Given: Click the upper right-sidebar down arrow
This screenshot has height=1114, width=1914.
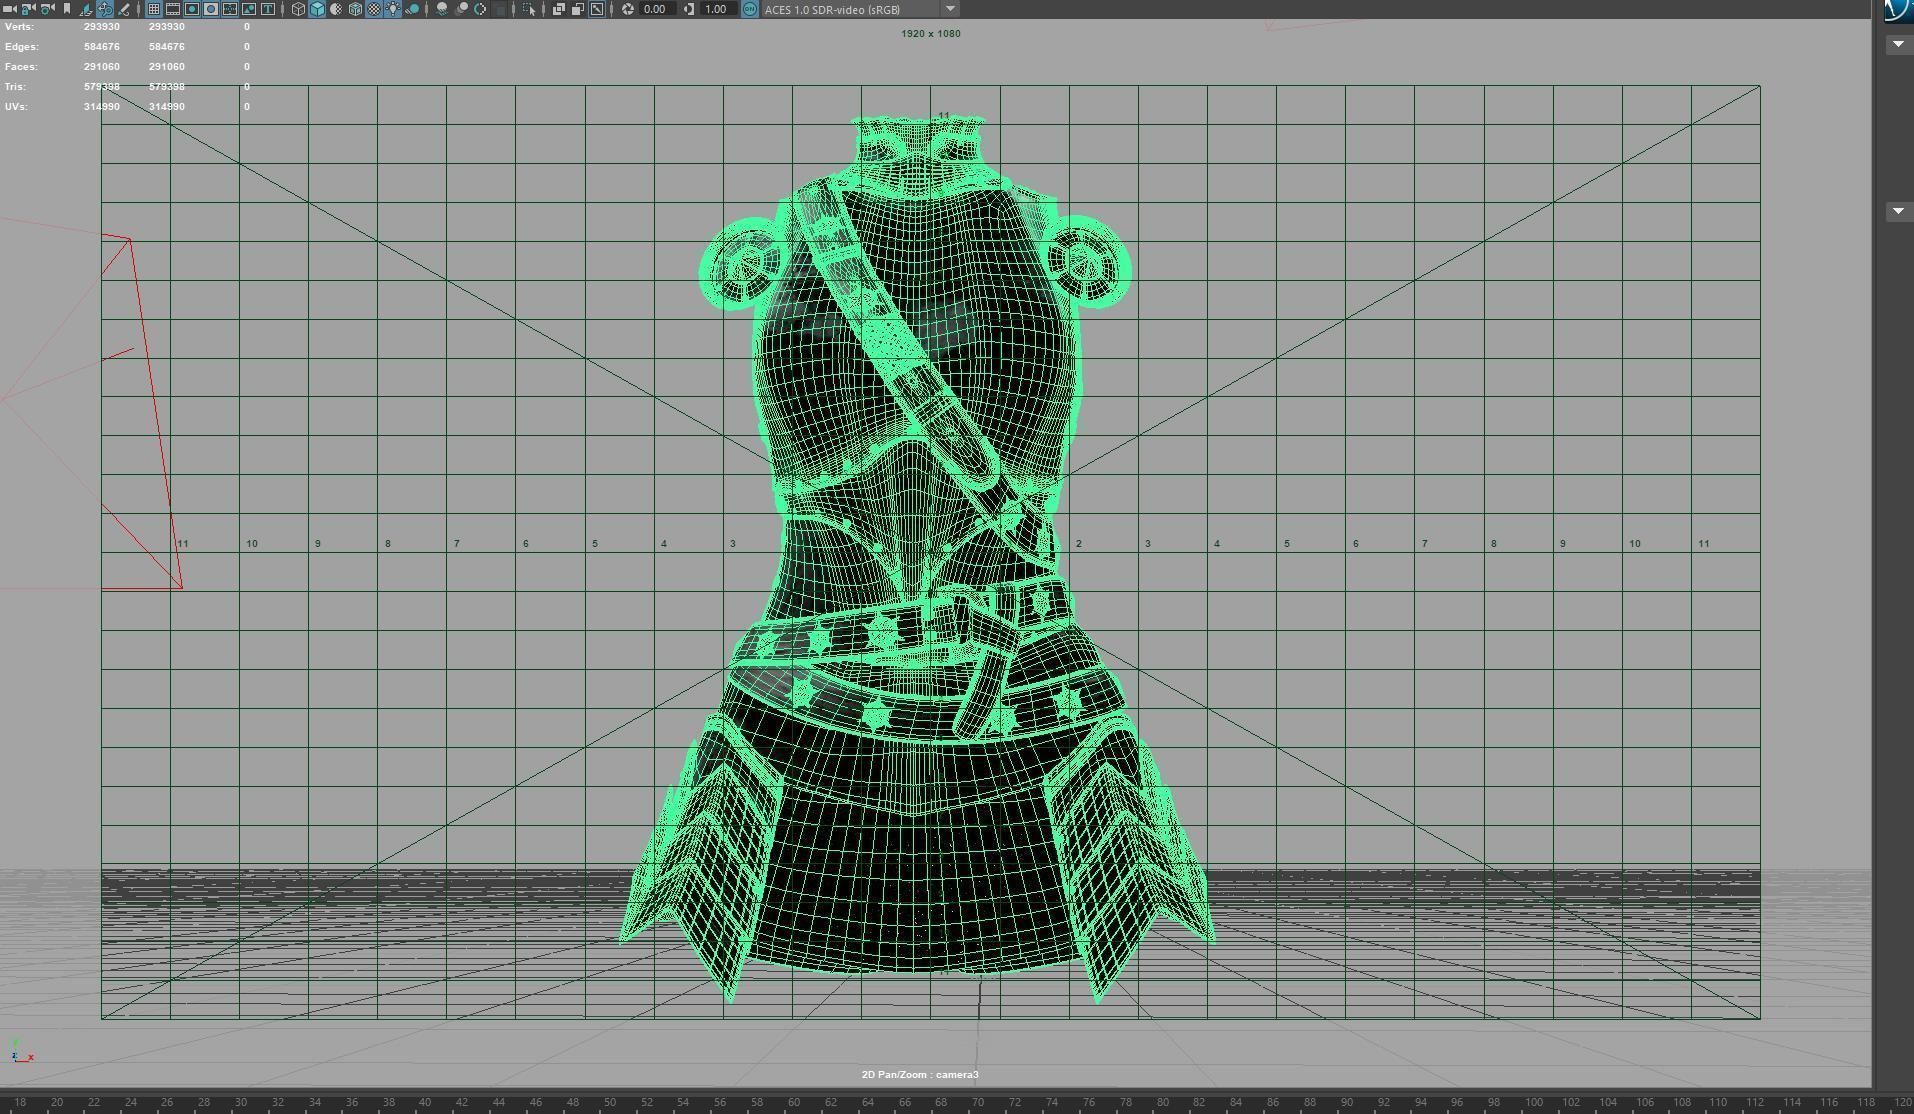Looking at the screenshot, I should point(1898,44).
